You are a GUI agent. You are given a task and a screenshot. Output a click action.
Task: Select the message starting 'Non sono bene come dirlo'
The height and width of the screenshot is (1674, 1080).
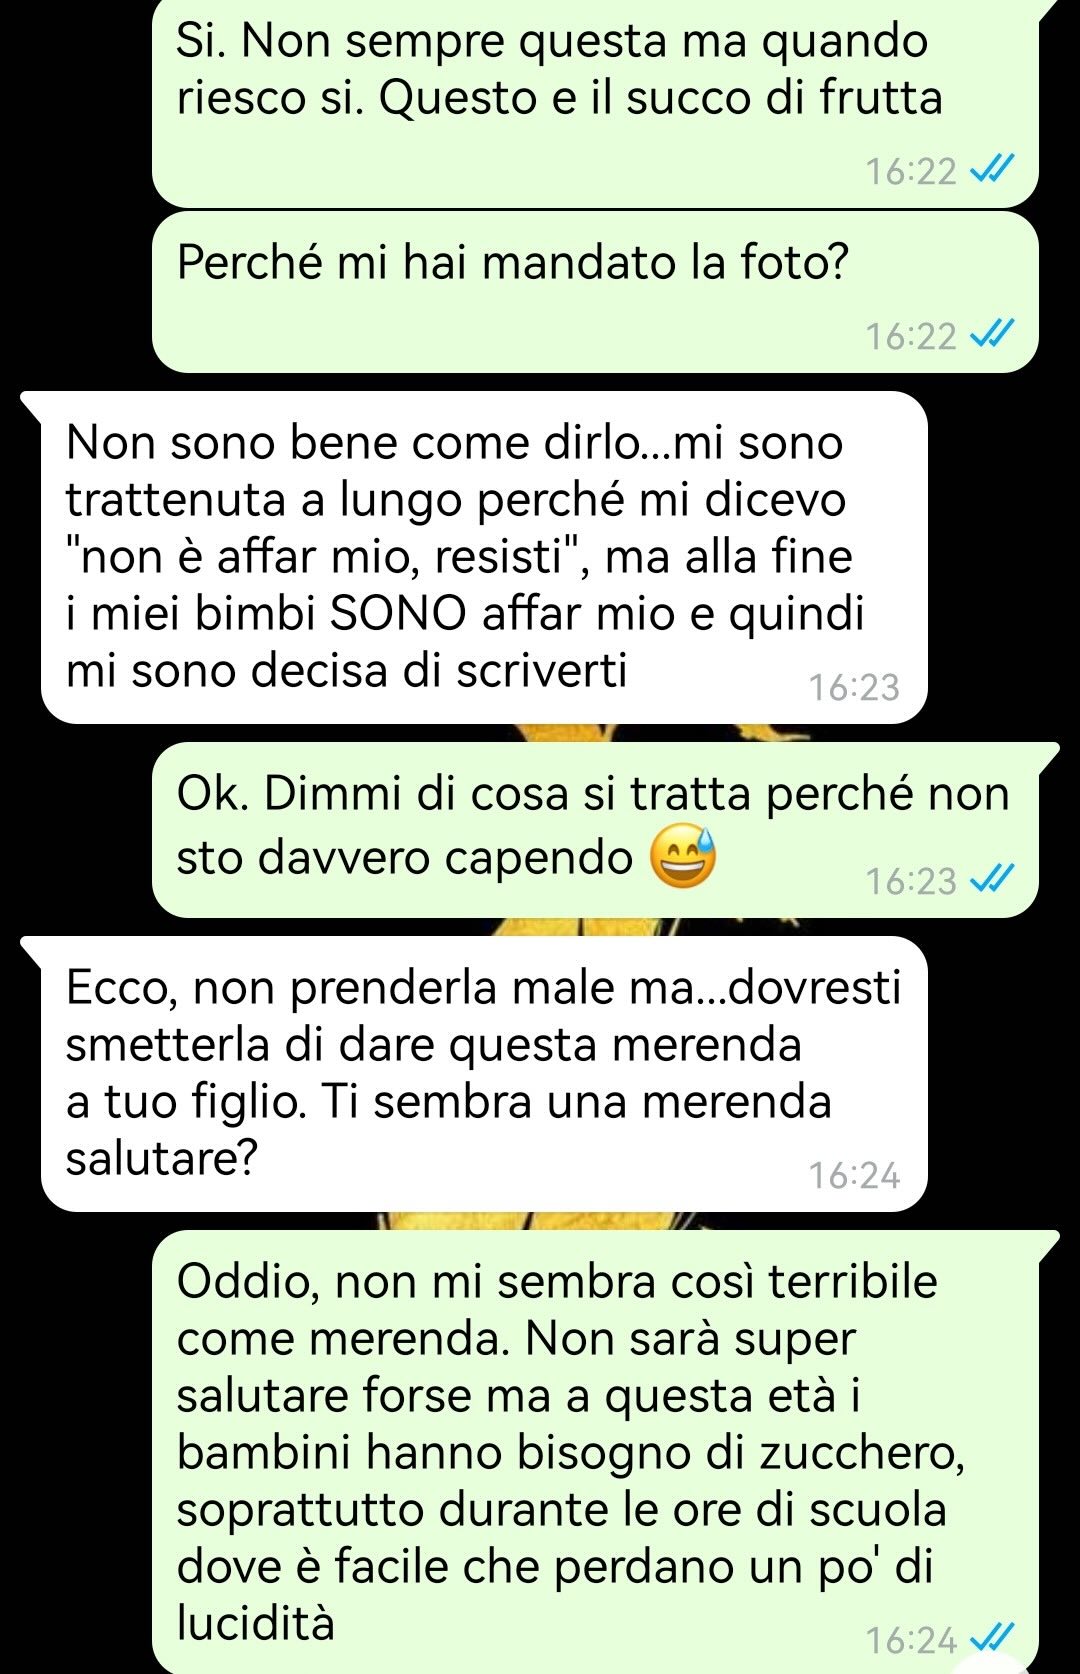tap(484, 557)
